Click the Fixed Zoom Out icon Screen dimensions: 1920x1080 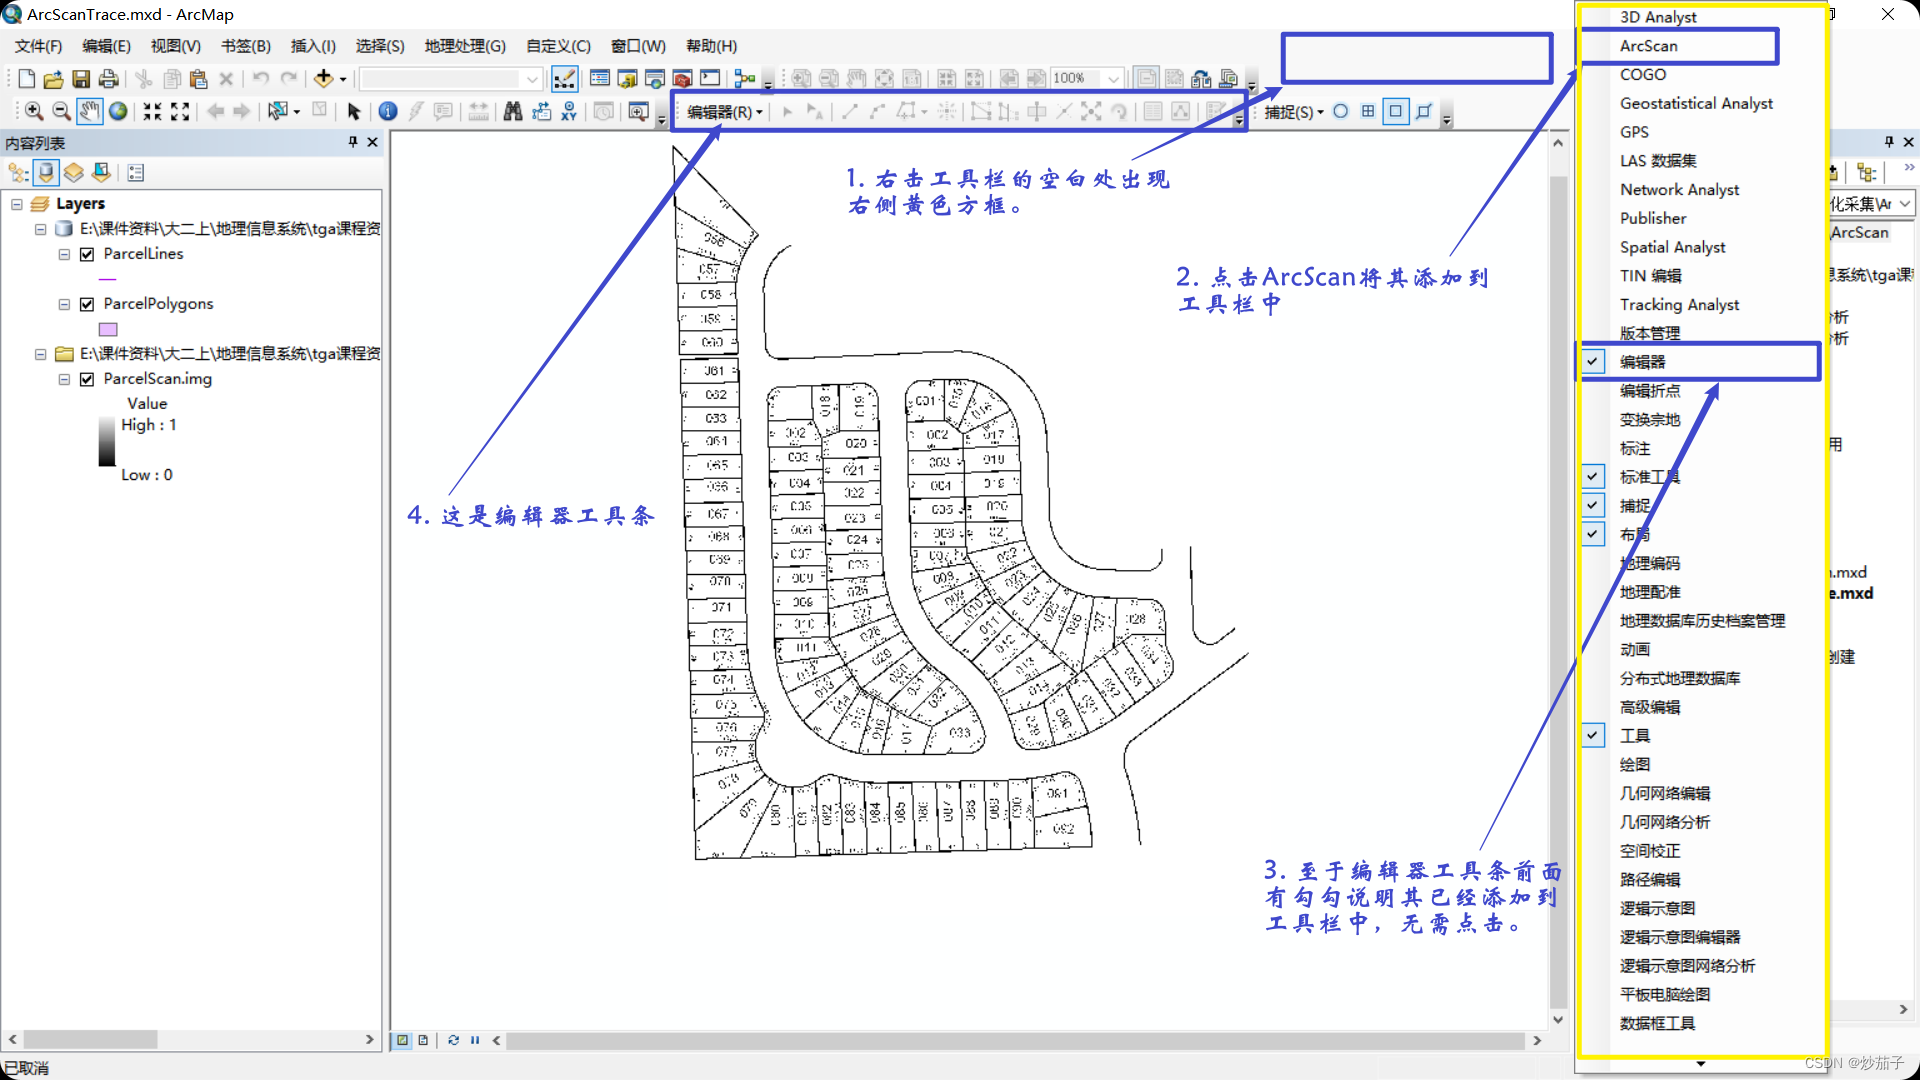pos(180,111)
